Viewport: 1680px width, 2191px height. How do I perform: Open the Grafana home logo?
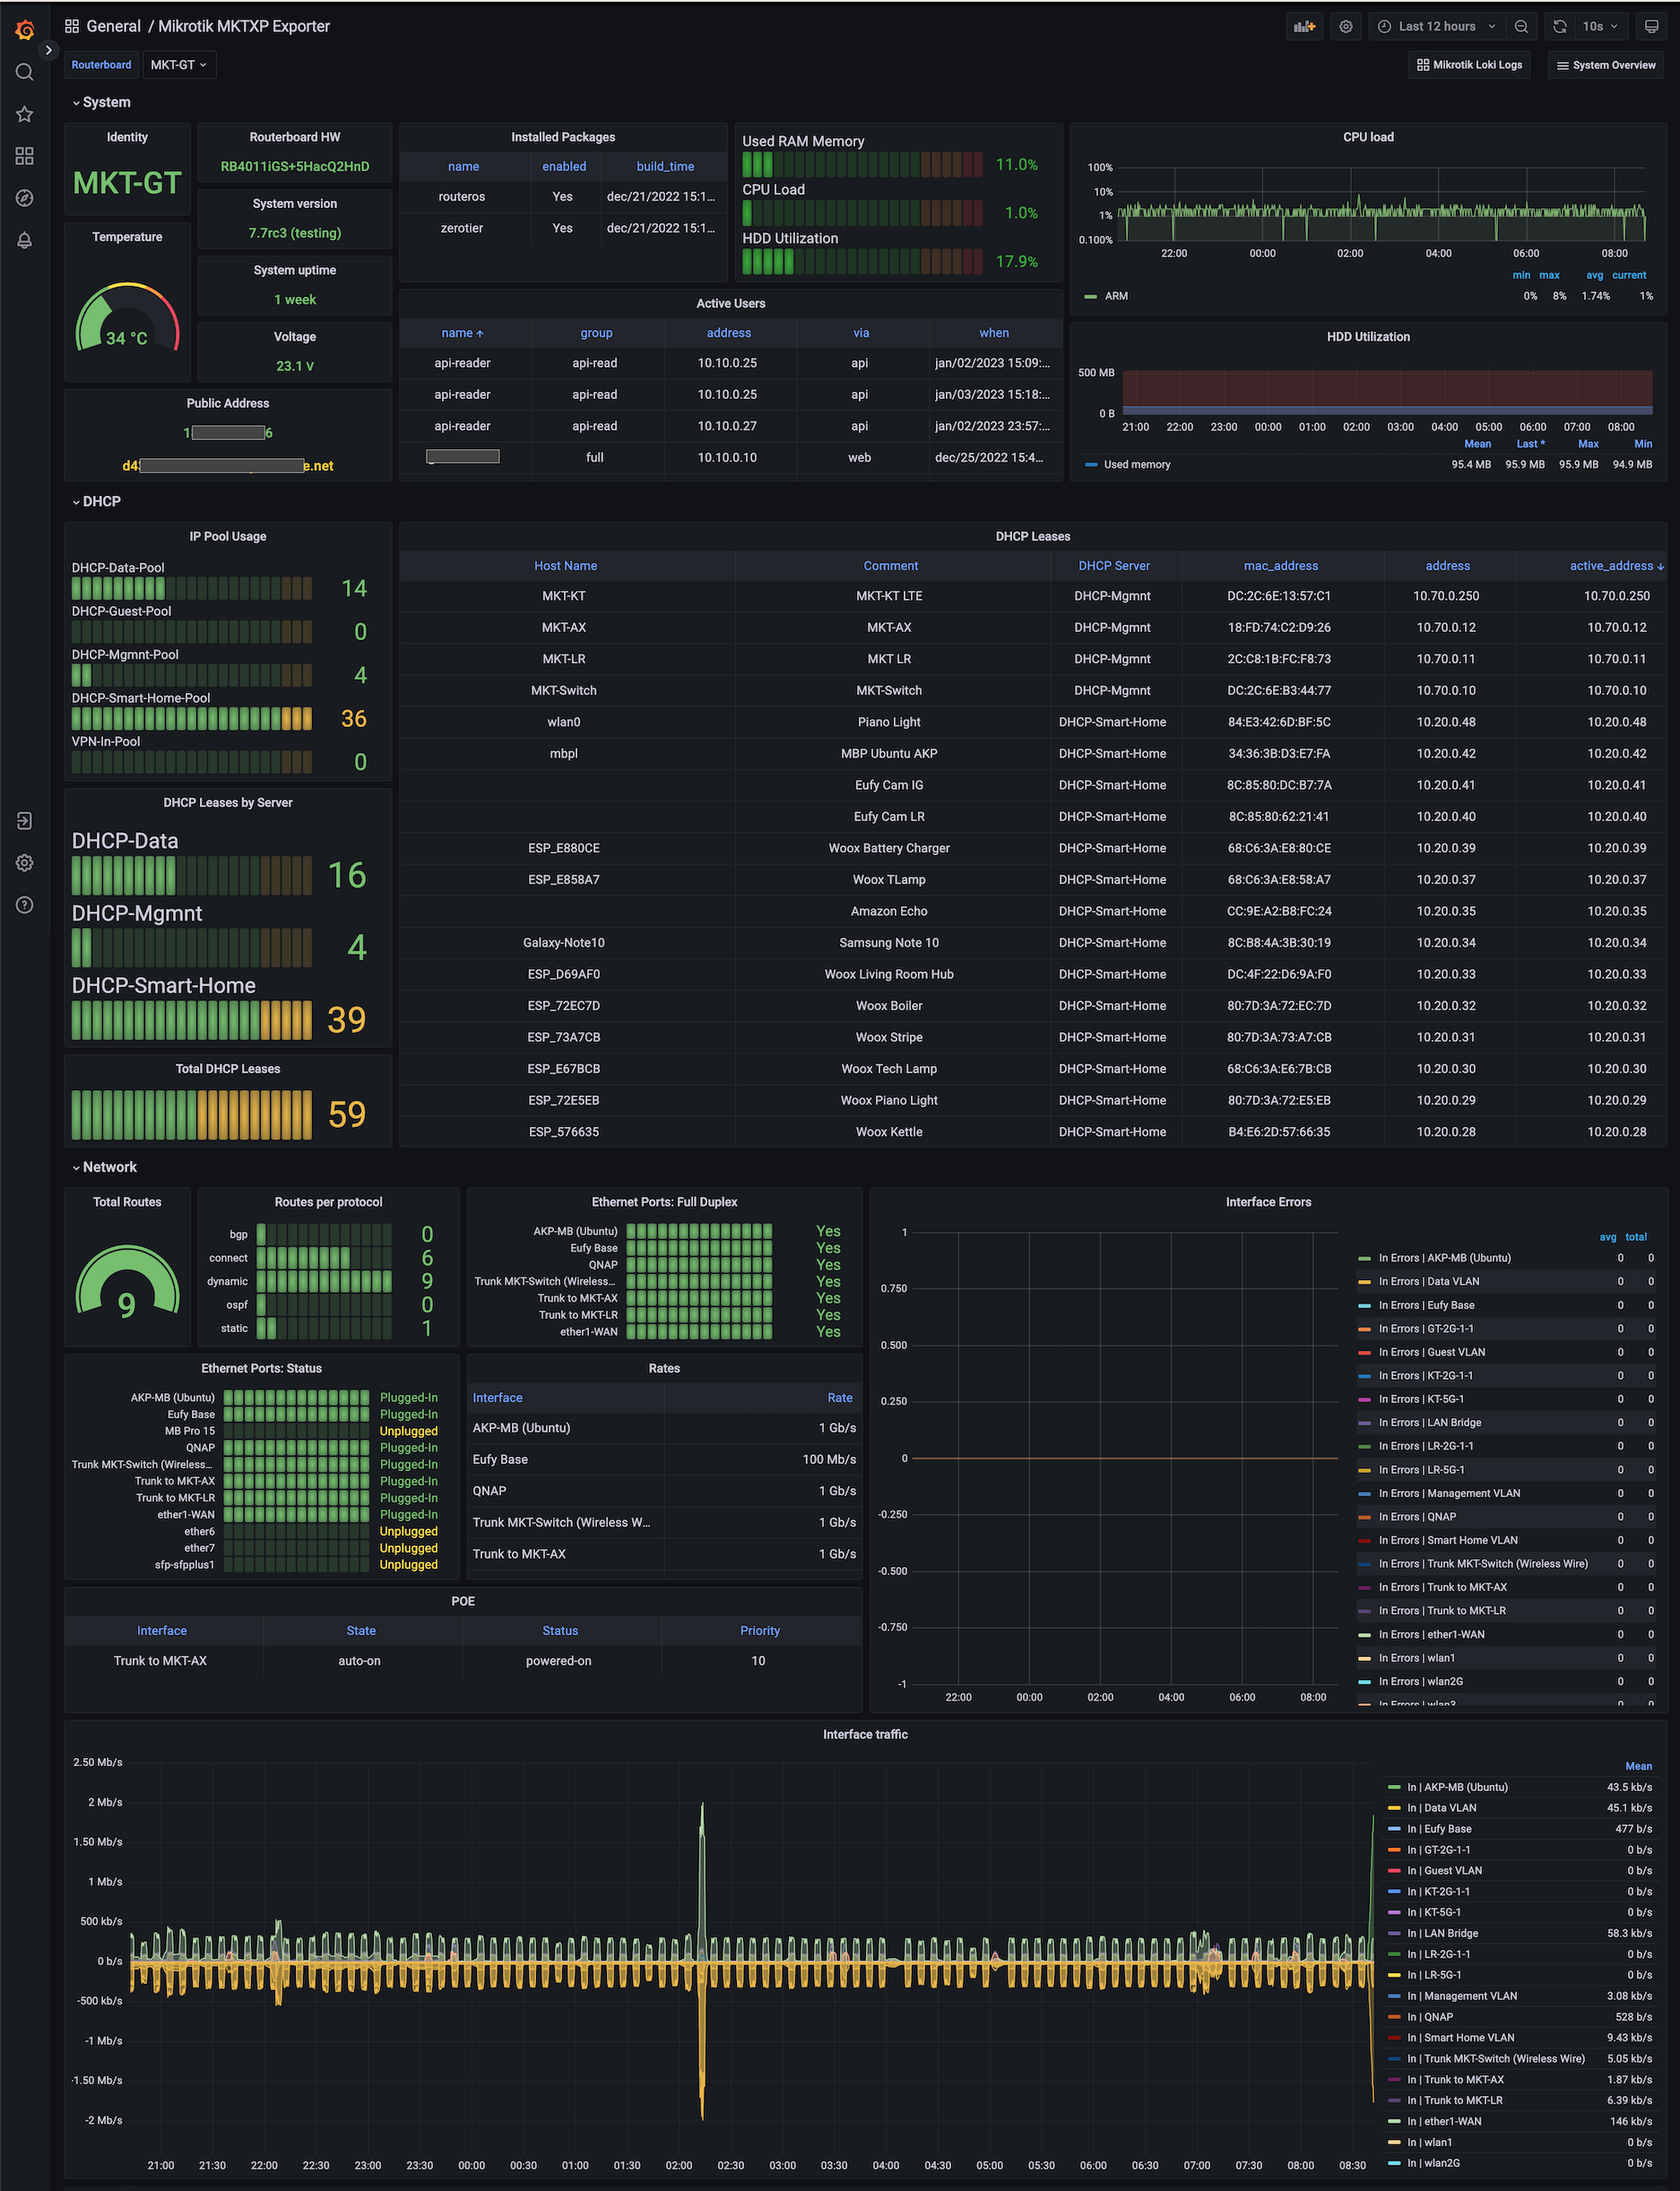point(25,29)
